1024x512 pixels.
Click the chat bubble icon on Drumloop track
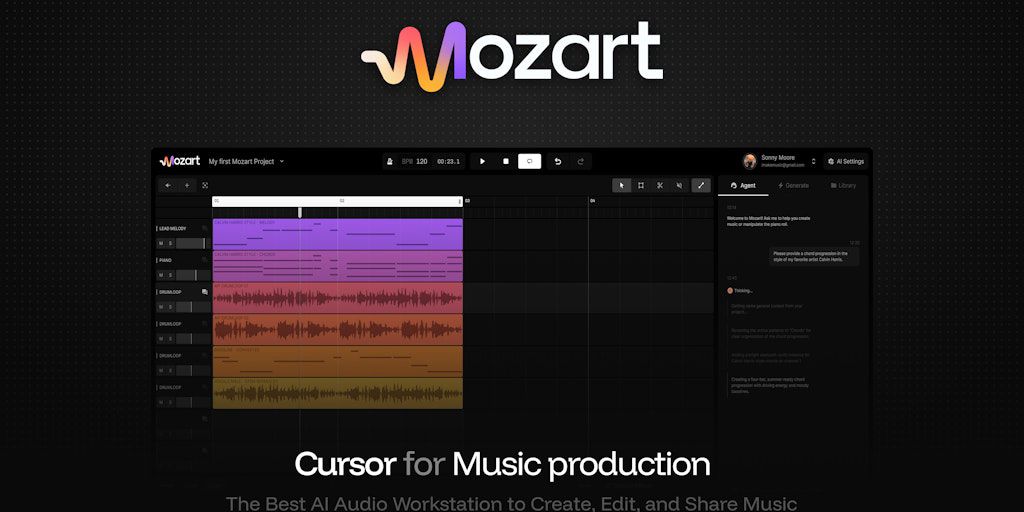(204, 292)
